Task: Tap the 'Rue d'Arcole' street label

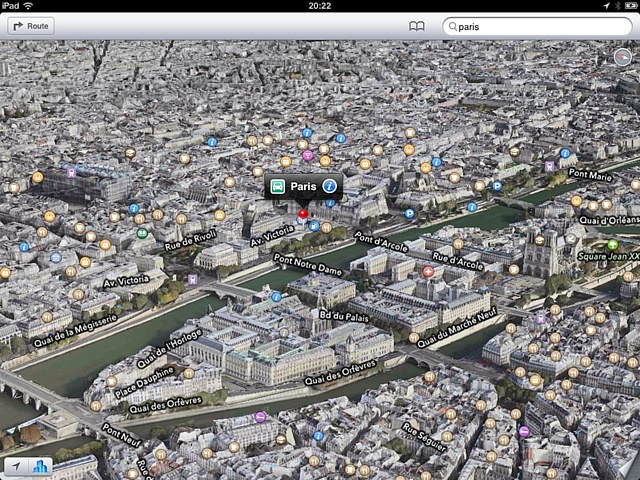Action: click(458, 261)
